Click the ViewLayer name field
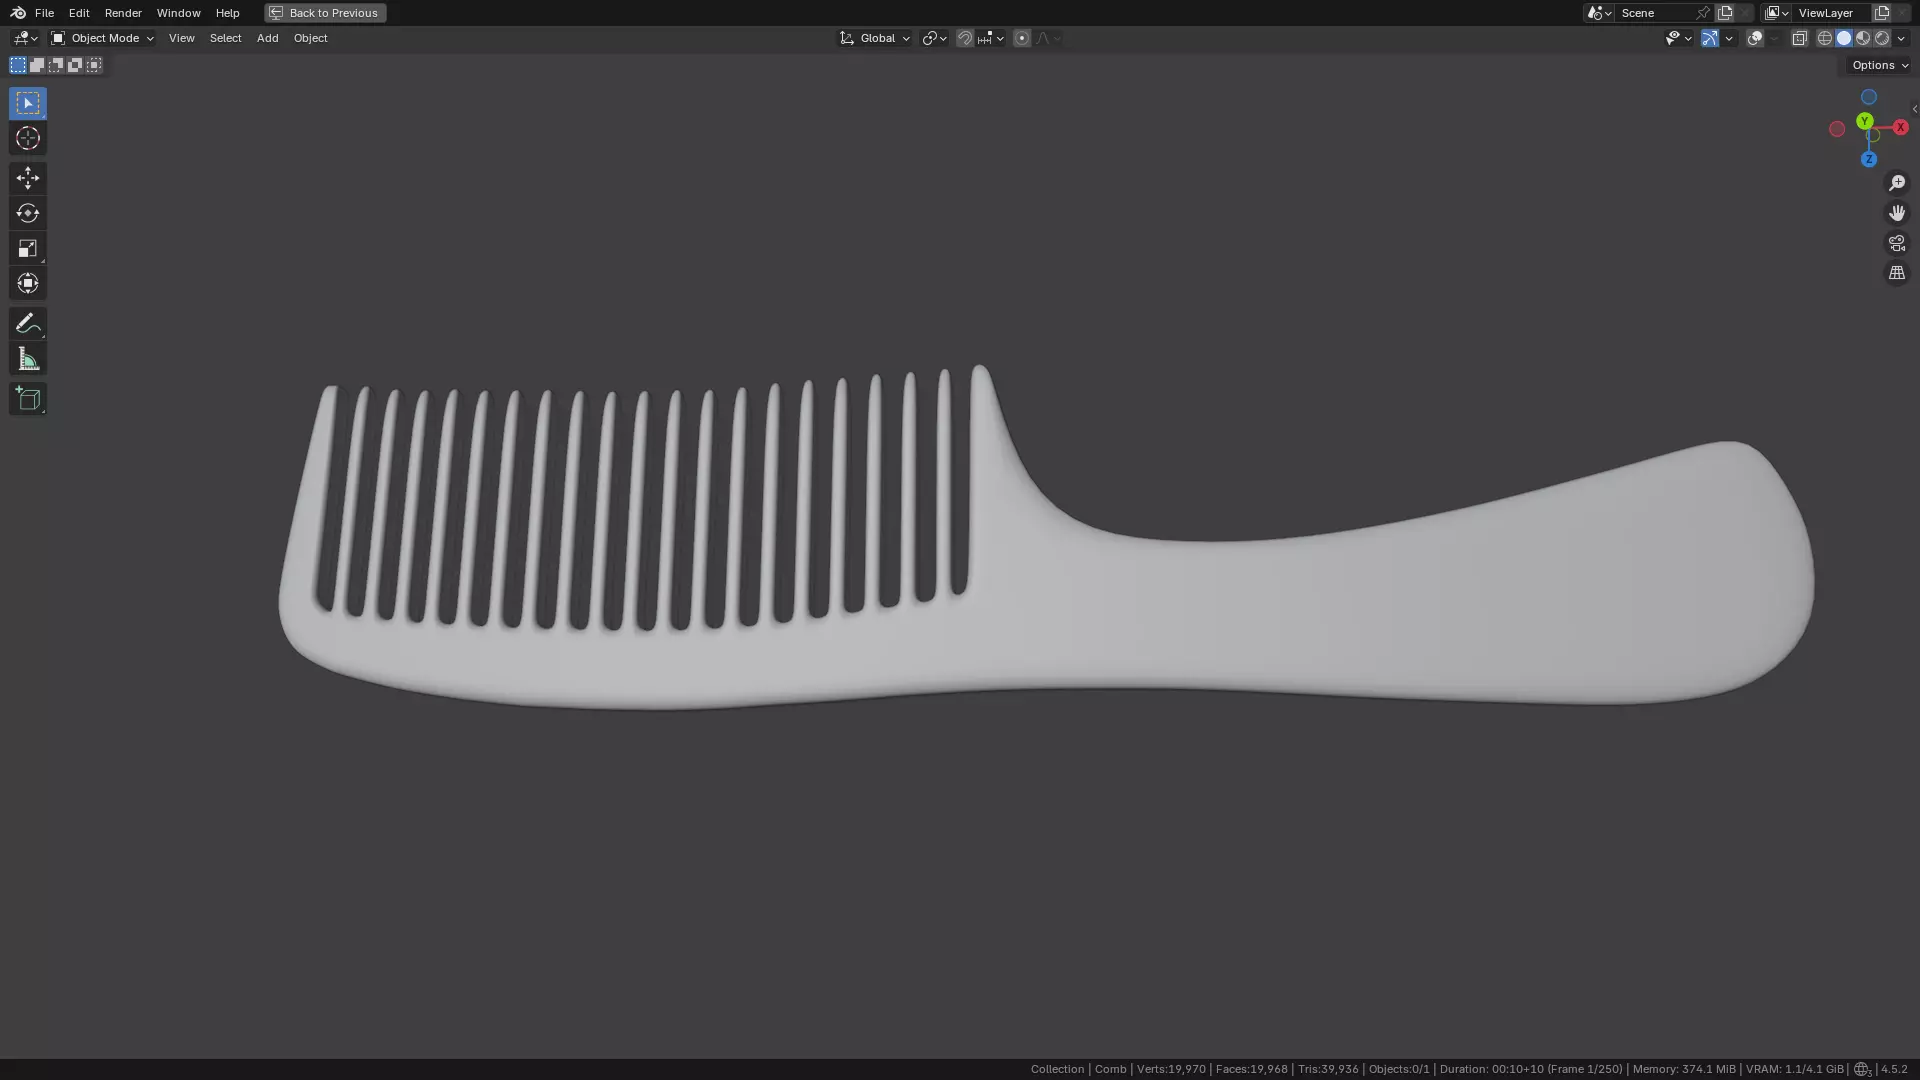Viewport: 1920px width, 1080px height. (1832, 13)
